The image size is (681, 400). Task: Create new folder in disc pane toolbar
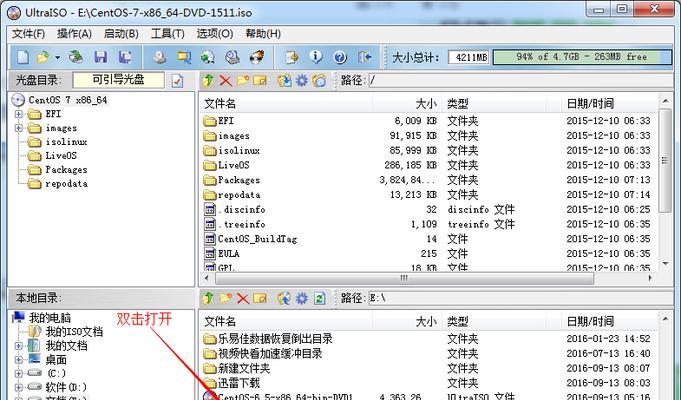[243, 80]
